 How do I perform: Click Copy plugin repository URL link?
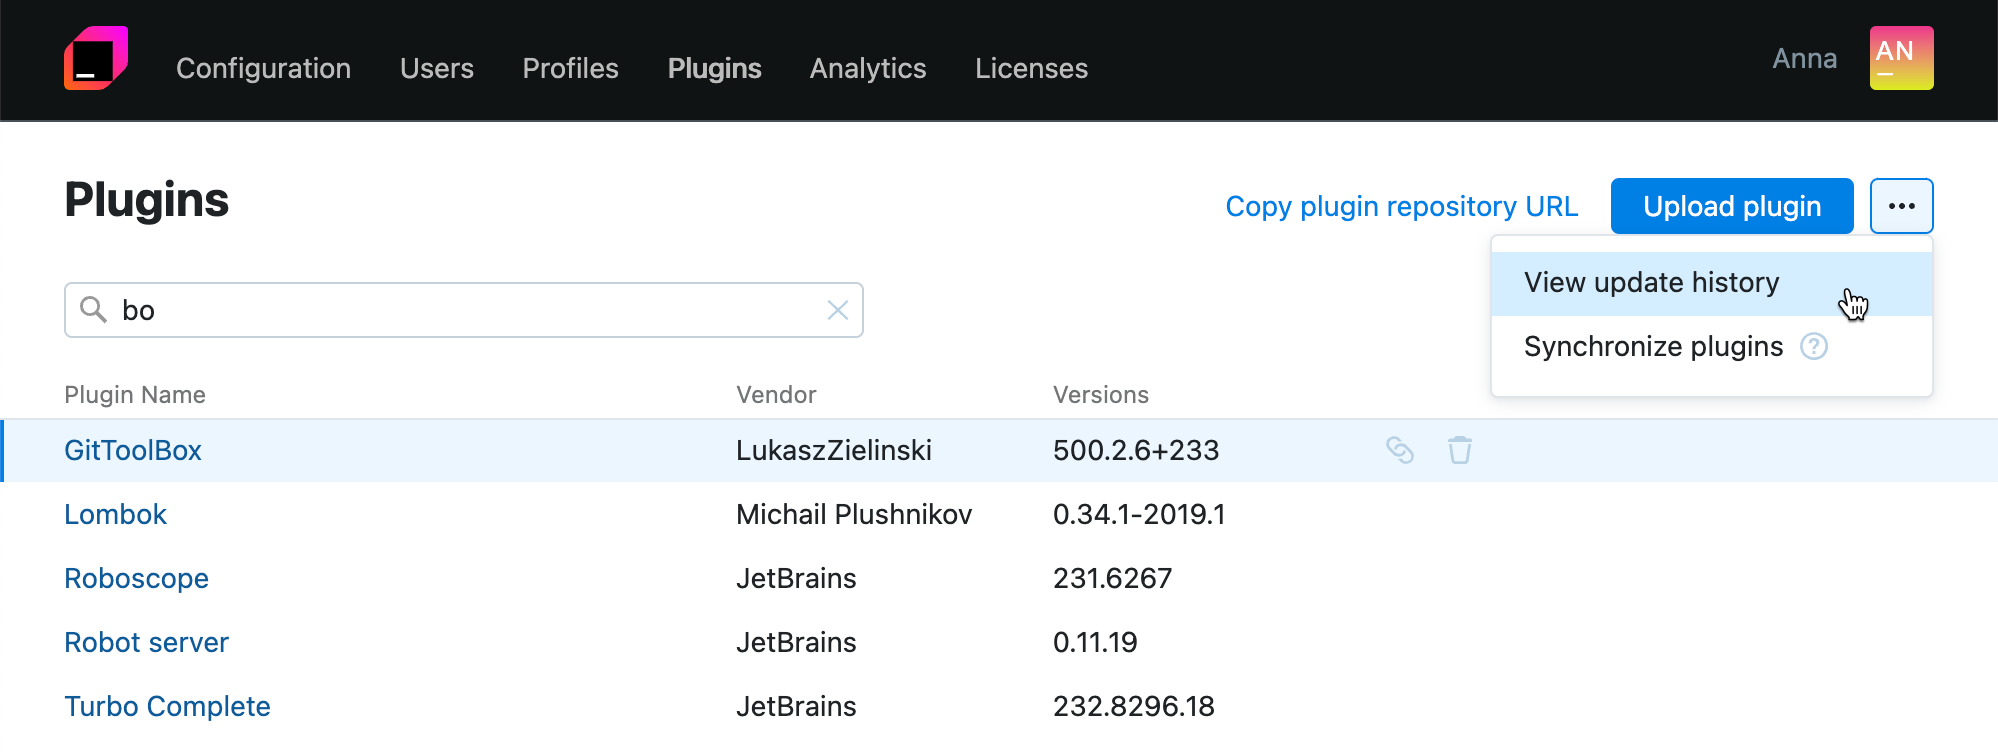click(x=1401, y=206)
